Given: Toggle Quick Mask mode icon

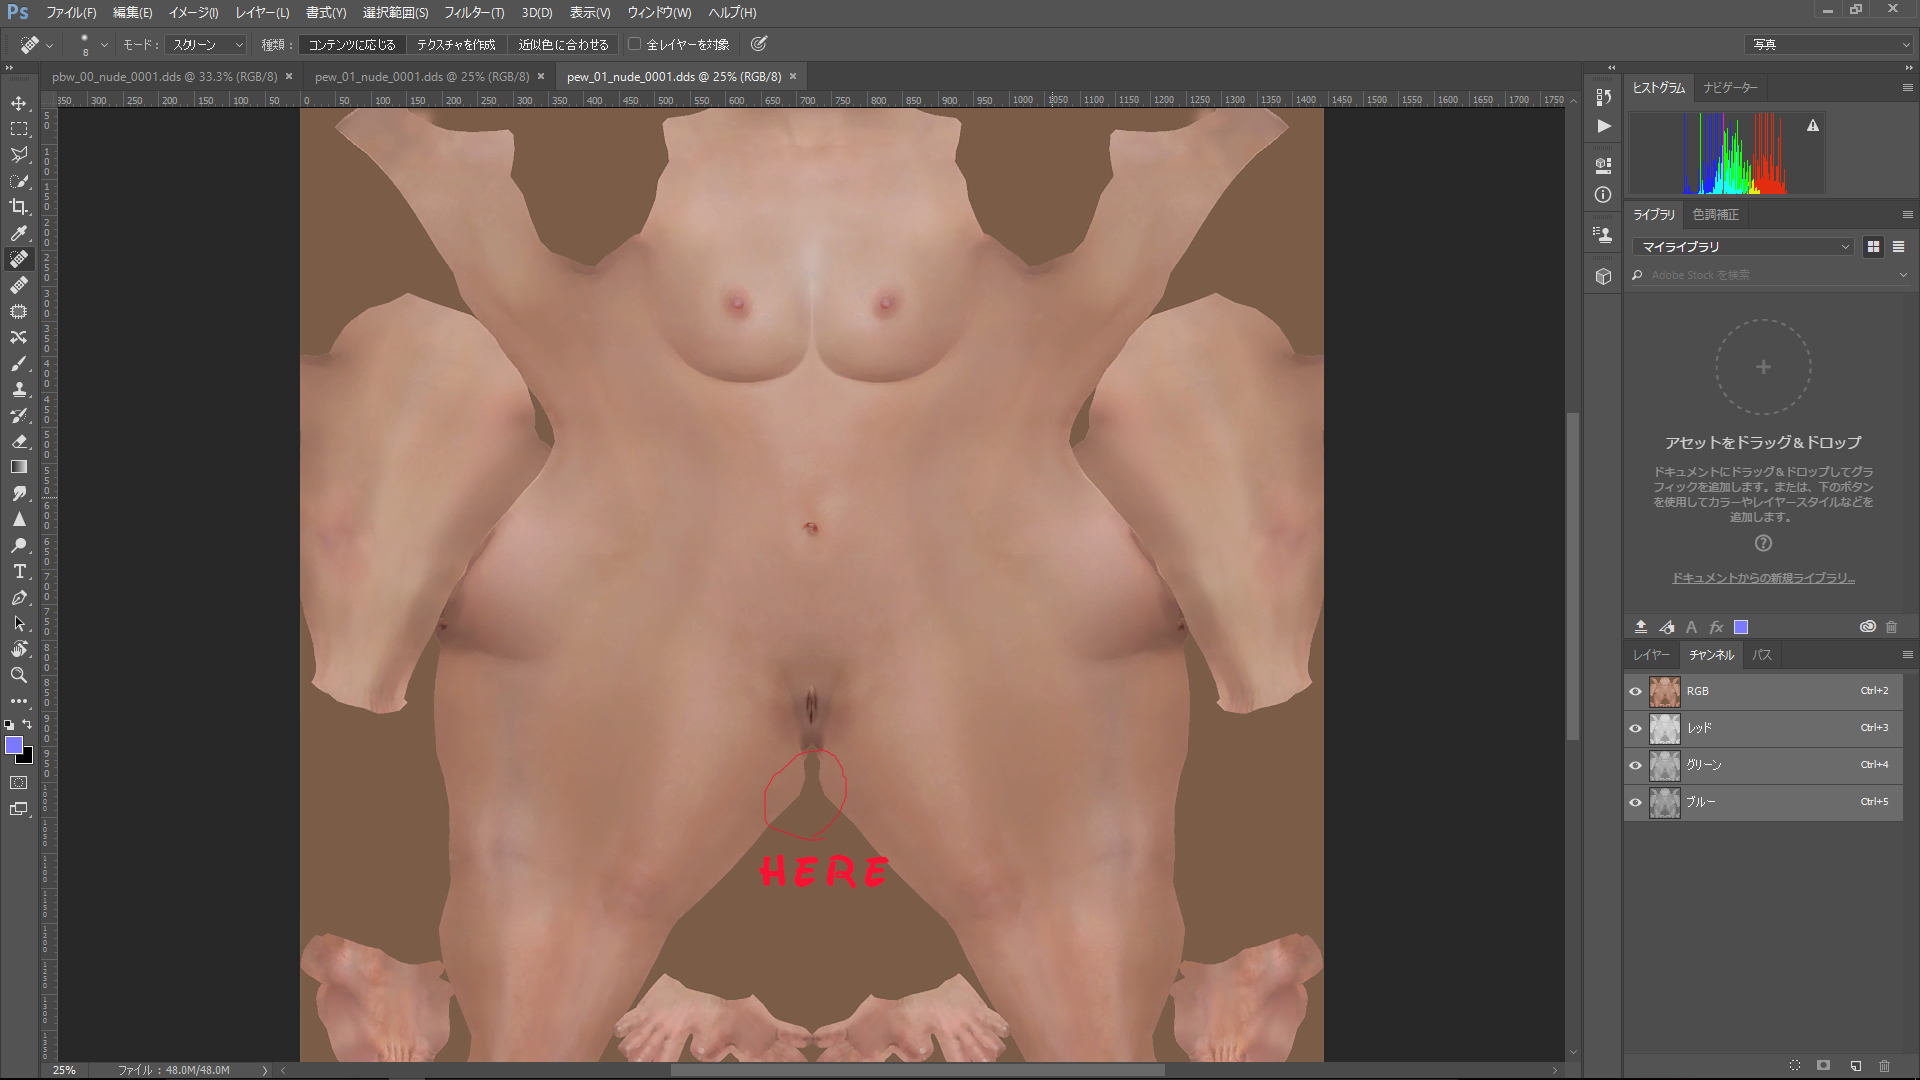Looking at the screenshot, I should (19, 783).
